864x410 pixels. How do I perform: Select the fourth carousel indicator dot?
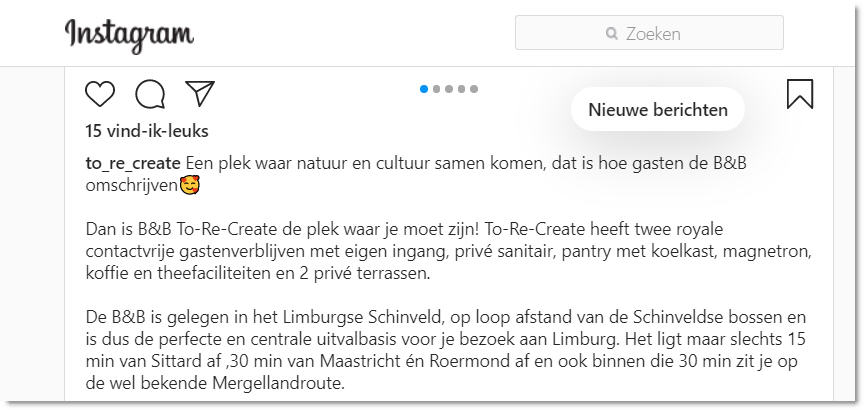462,89
